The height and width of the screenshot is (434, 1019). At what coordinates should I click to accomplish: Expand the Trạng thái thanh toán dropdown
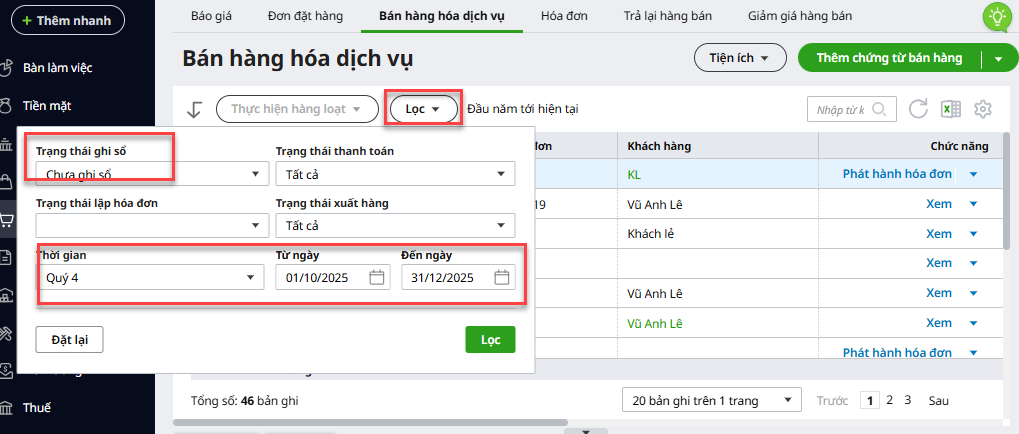click(x=395, y=175)
